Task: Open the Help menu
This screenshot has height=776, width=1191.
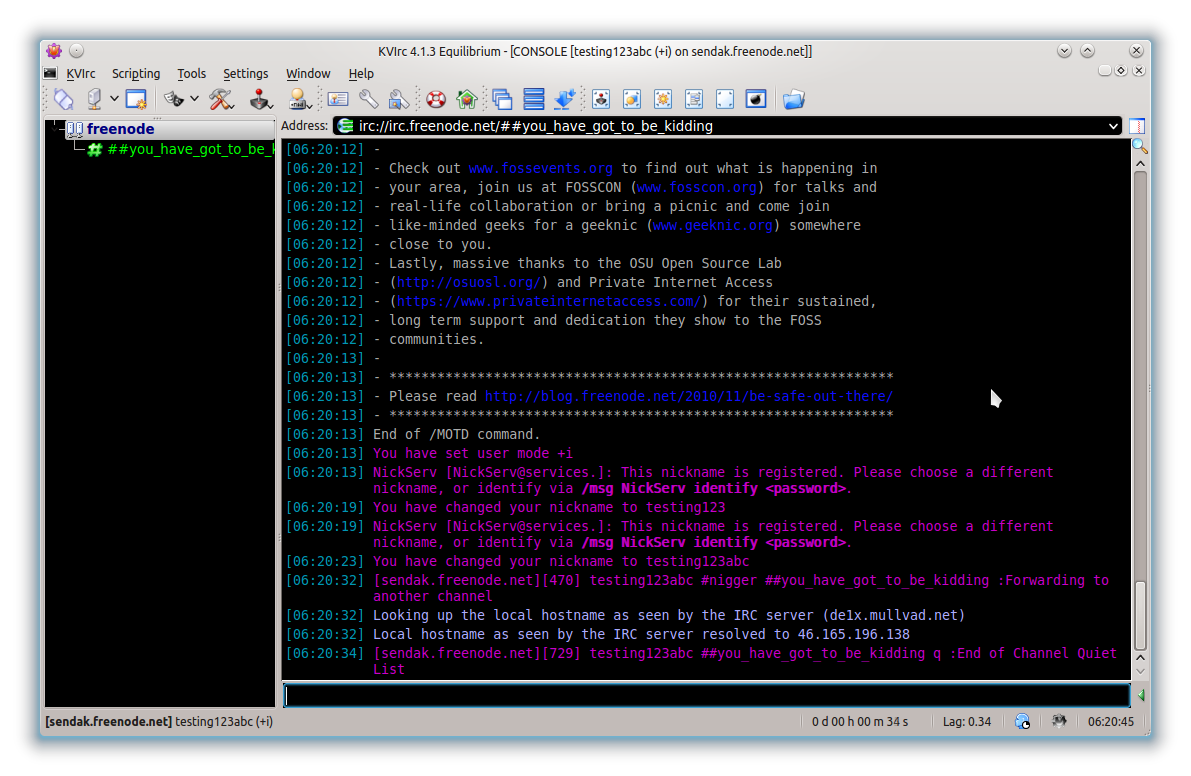Action: click(361, 74)
